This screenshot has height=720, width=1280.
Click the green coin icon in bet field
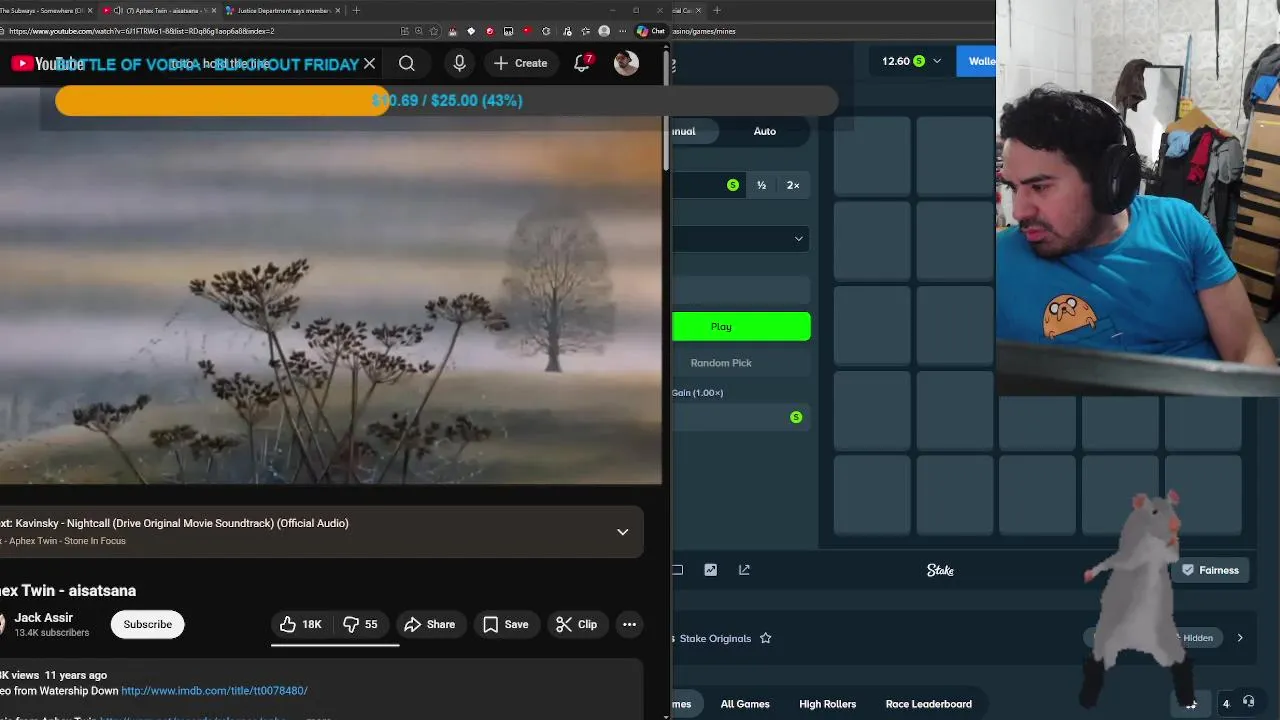(733, 185)
